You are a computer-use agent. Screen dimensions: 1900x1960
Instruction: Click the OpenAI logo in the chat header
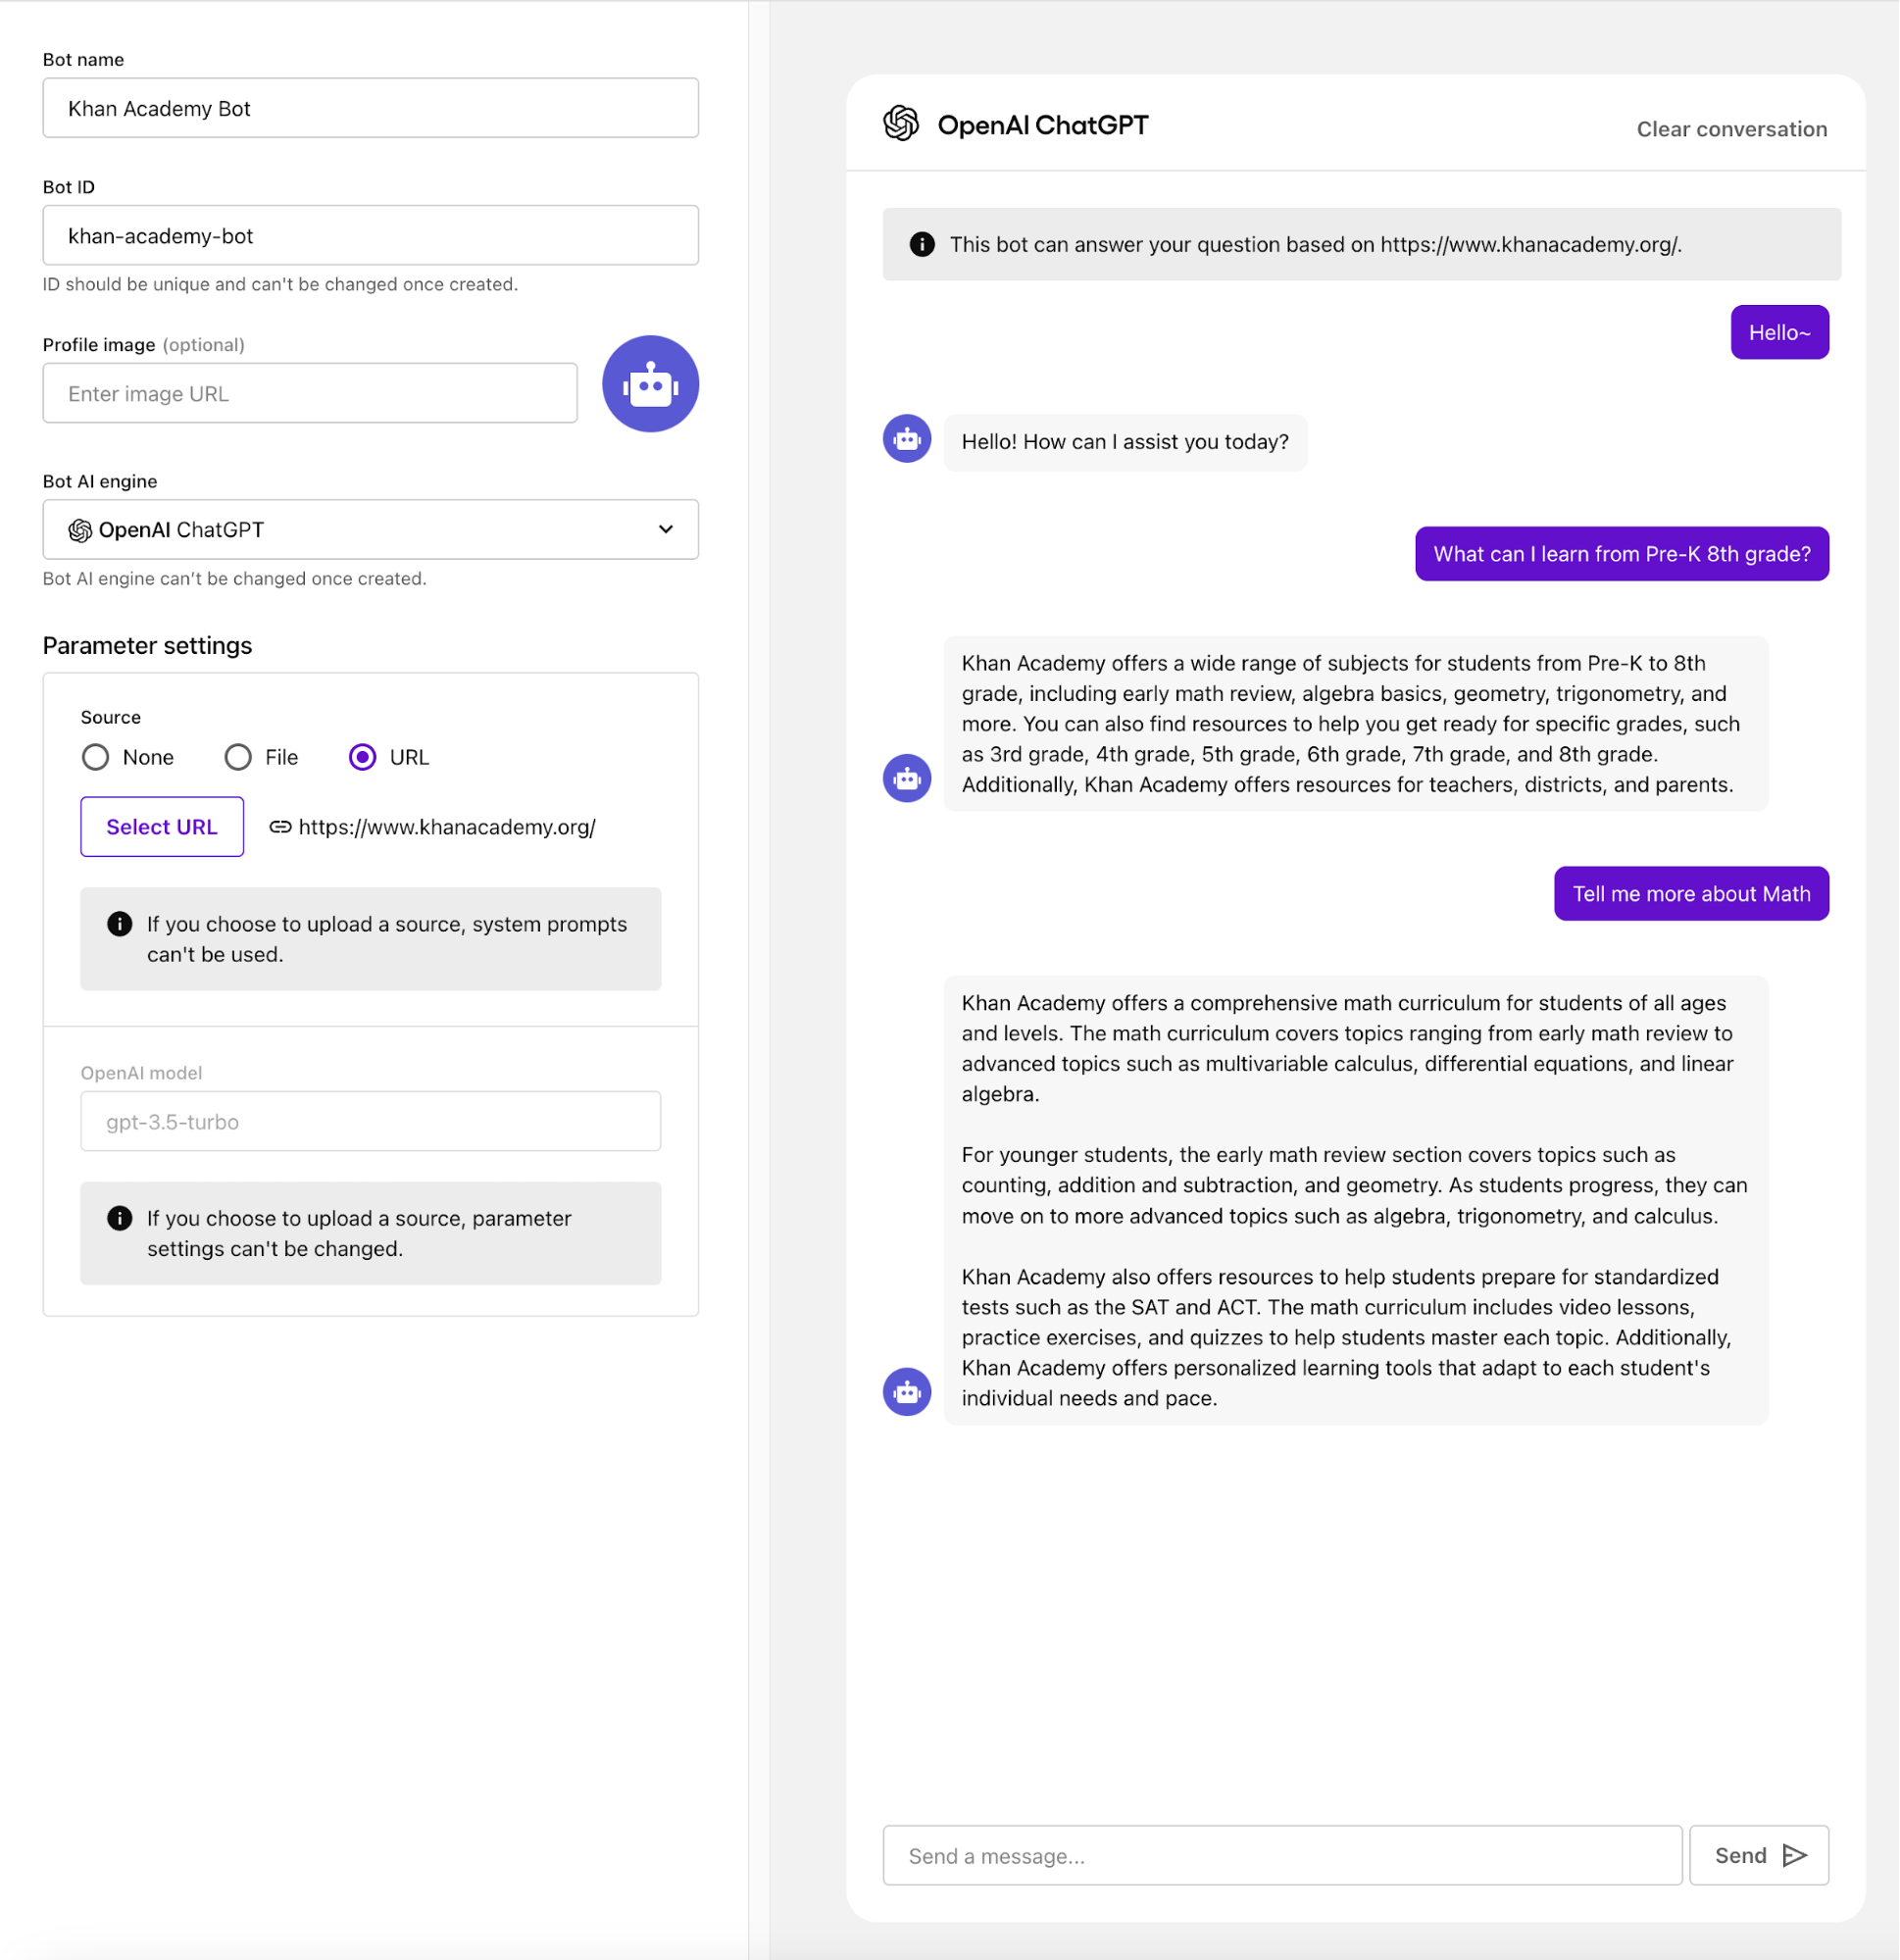pos(901,124)
